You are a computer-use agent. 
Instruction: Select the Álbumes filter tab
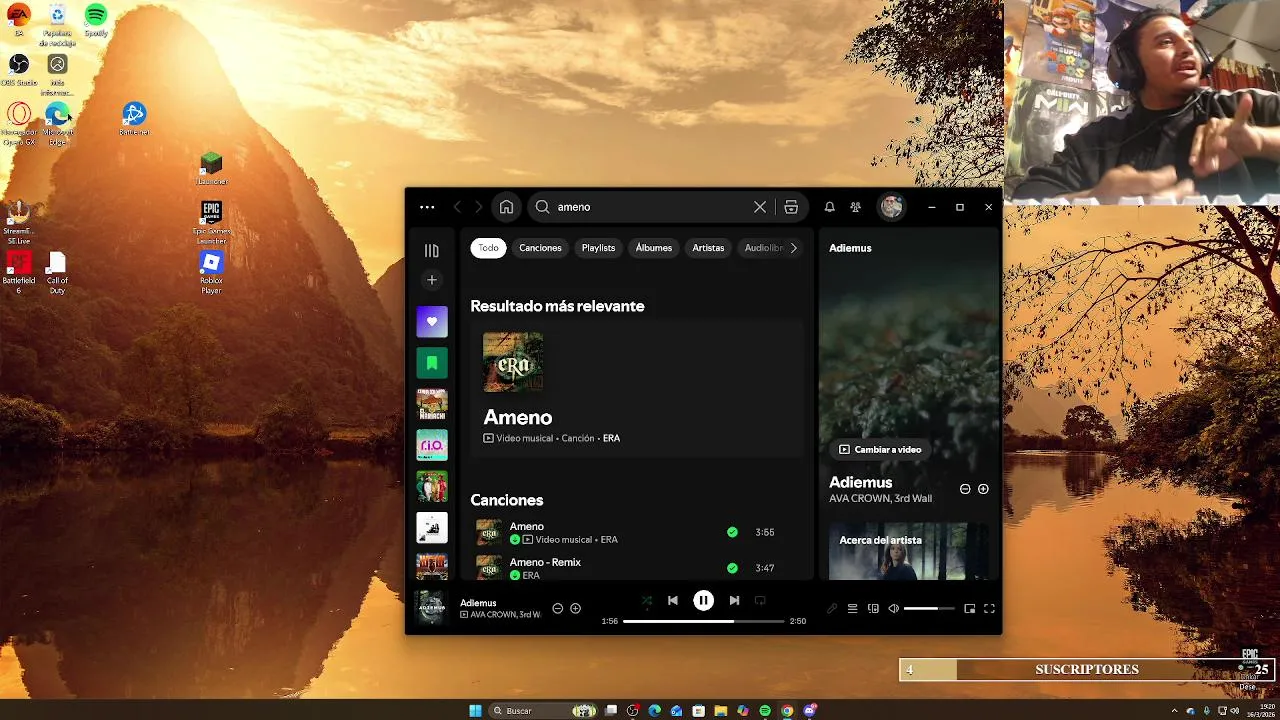click(654, 248)
